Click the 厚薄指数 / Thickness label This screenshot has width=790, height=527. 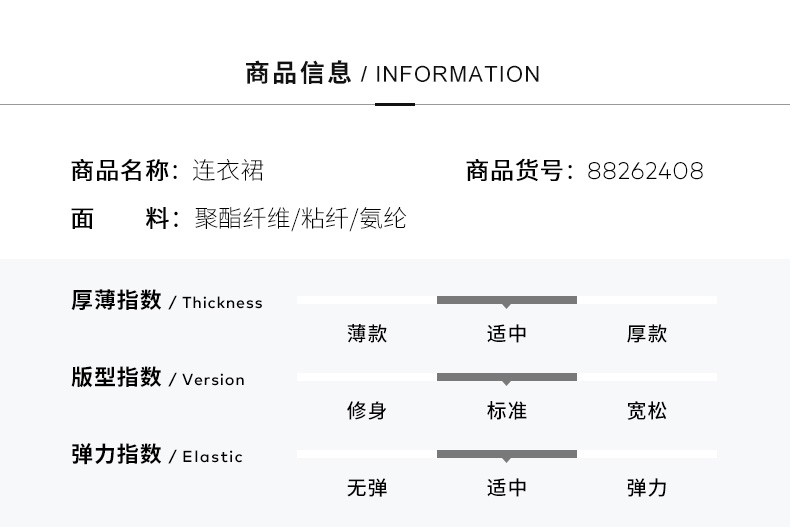(167, 300)
